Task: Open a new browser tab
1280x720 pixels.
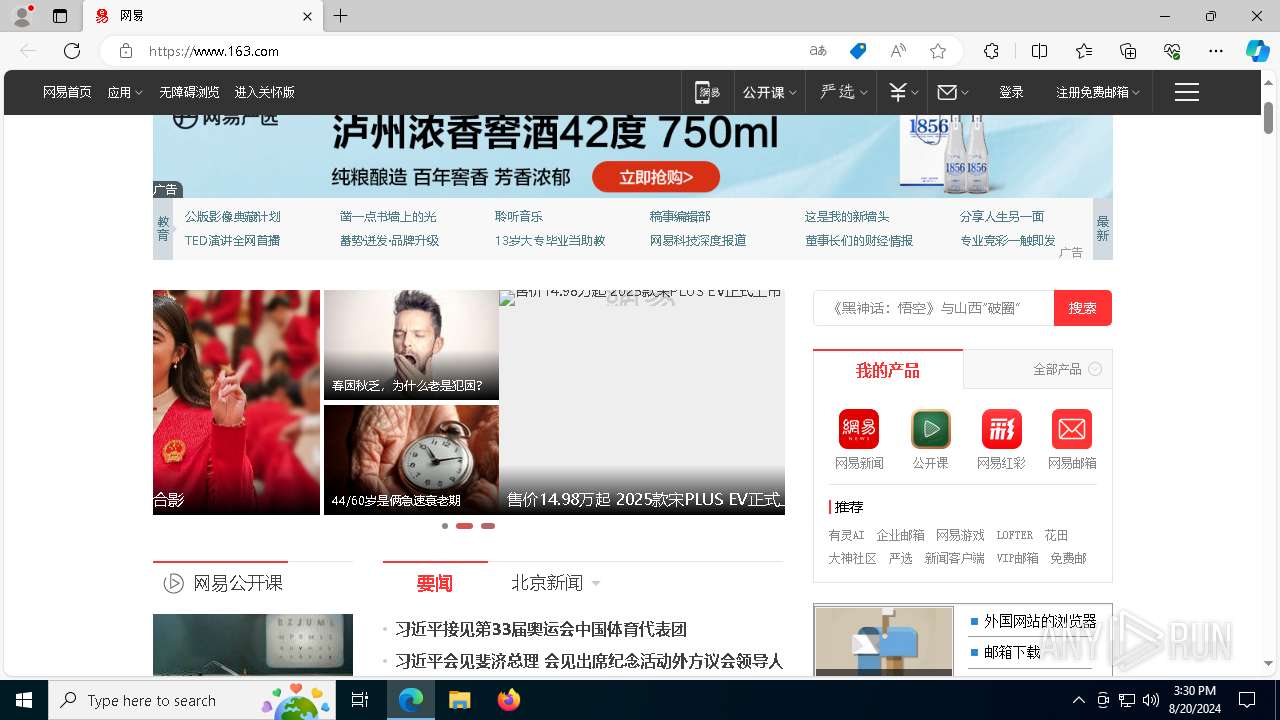Action: [x=341, y=16]
